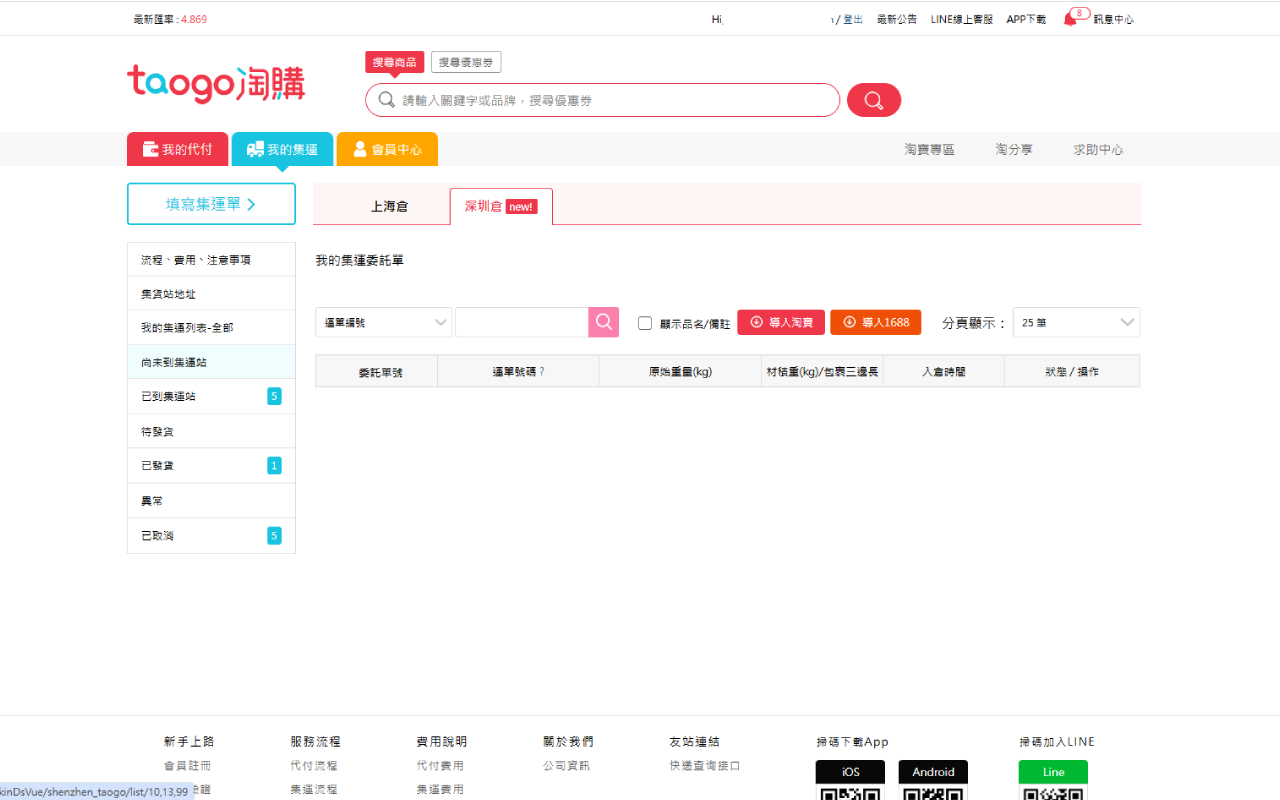Image resolution: width=1280 pixels, height=800 pixels.
Task: Open 公司資訊 footer link
Action: (567, 766)
